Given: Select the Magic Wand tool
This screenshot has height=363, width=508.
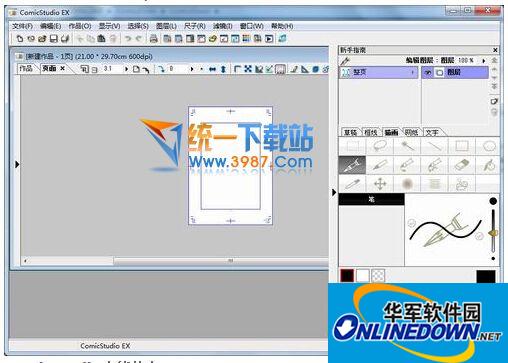Looking at the screenshot, I should [407, 146].
